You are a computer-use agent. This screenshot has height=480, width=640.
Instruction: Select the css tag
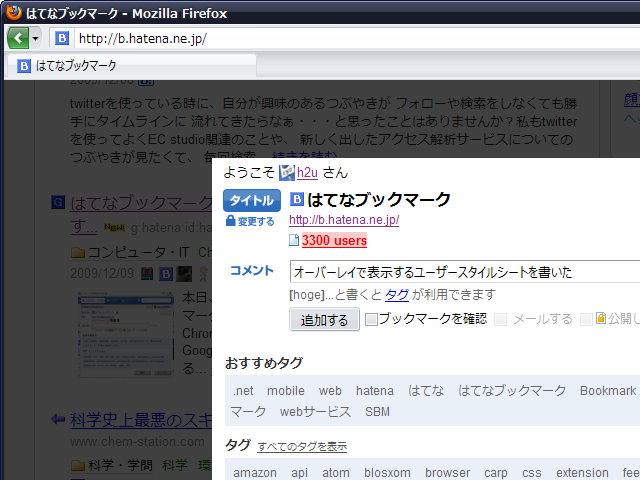pos(531,473)
